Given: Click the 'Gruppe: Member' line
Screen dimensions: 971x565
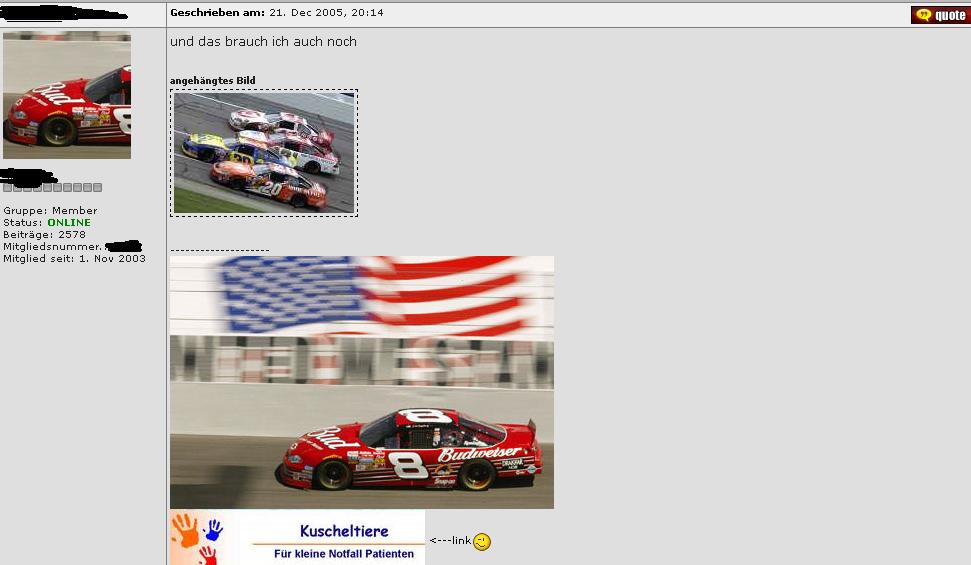Looking at the screenshot, I should point(50,211).
